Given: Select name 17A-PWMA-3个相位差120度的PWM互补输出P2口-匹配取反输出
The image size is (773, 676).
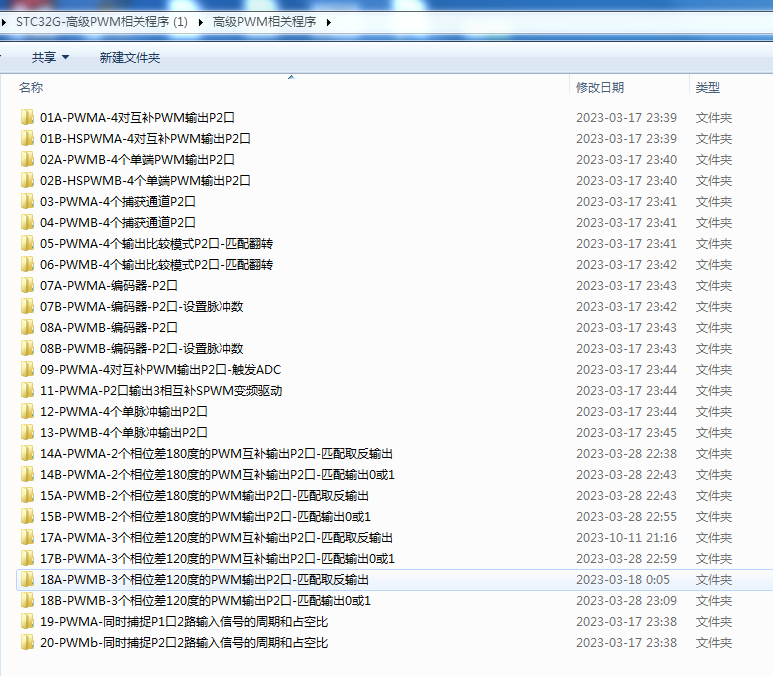Looking at the screenshot, I should pos(216,537).
